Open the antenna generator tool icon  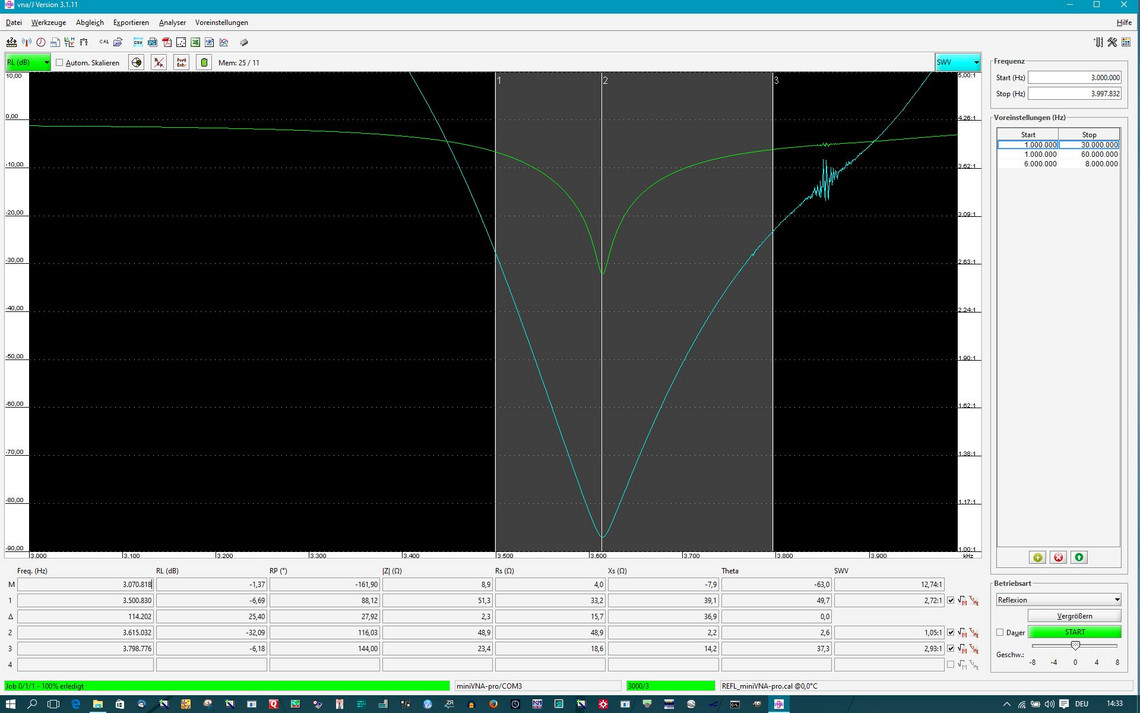click(x=26, y=42)
